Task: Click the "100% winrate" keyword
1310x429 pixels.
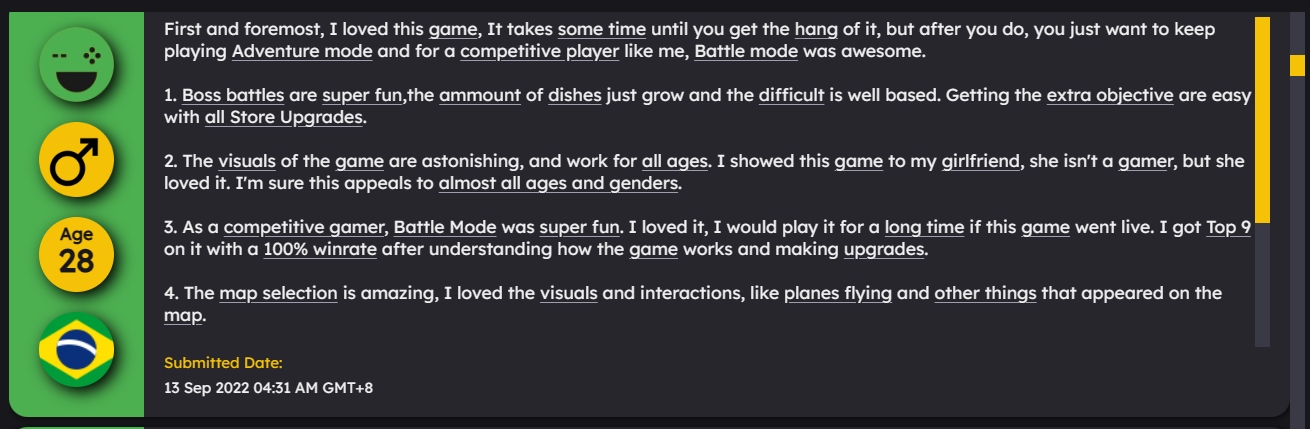Action: tap(320, 250)
